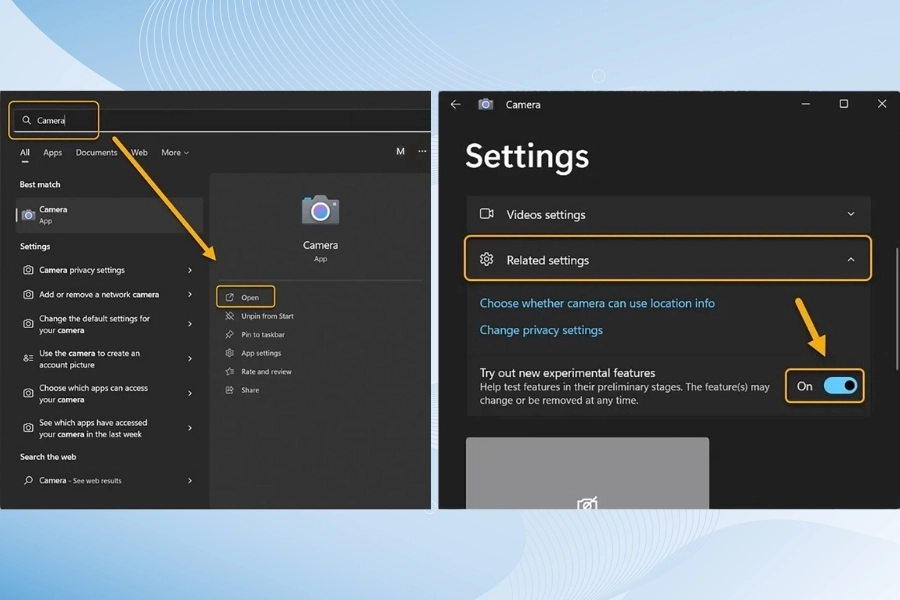Click the search magnifier icon
This screenshot has height=600, width=900.
point(29,118)
